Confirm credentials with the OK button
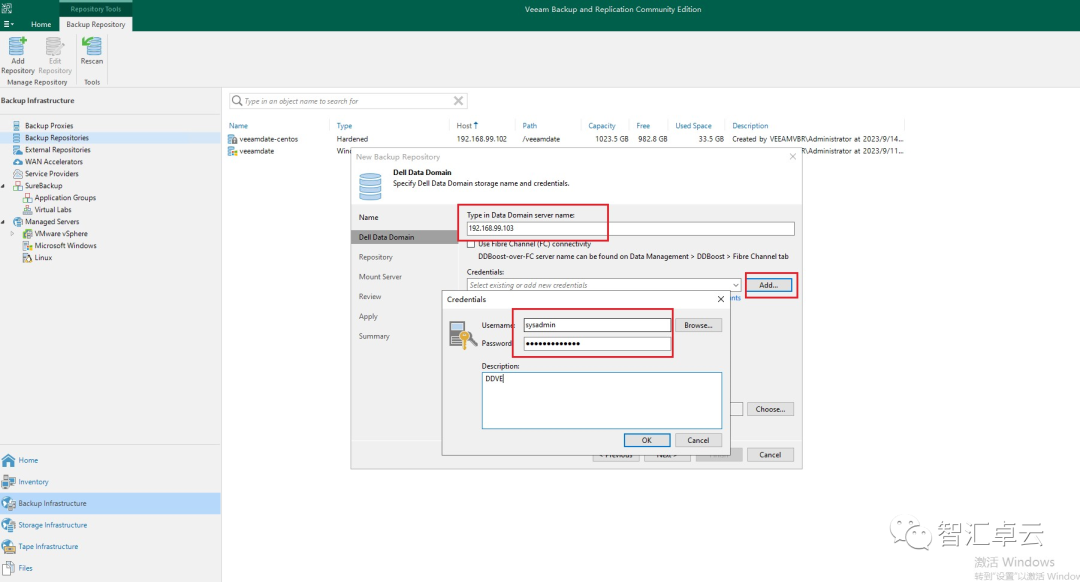 pos(646,439)
